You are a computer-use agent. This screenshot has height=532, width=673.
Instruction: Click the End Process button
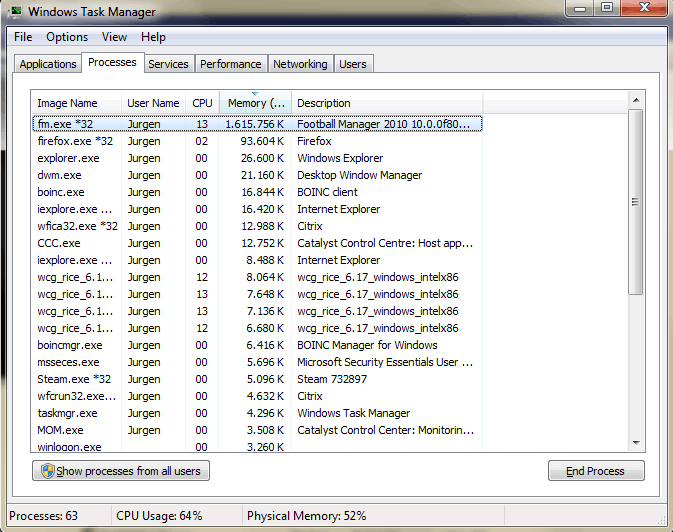[596, 471]
